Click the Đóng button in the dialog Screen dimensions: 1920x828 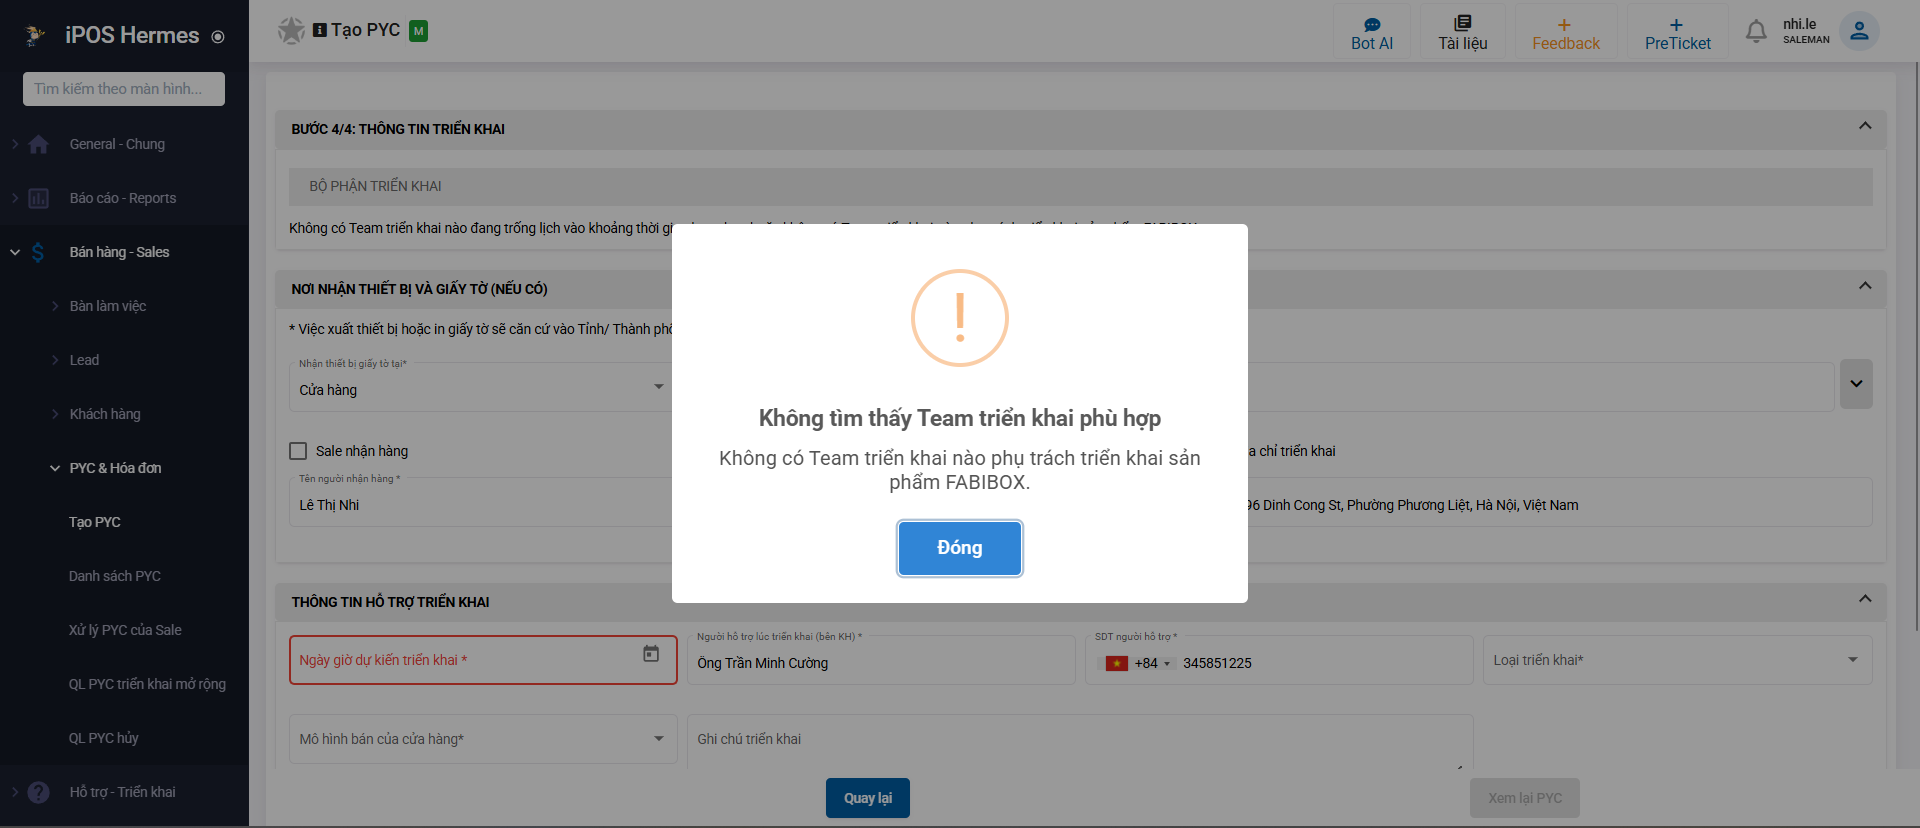point(960,548)
